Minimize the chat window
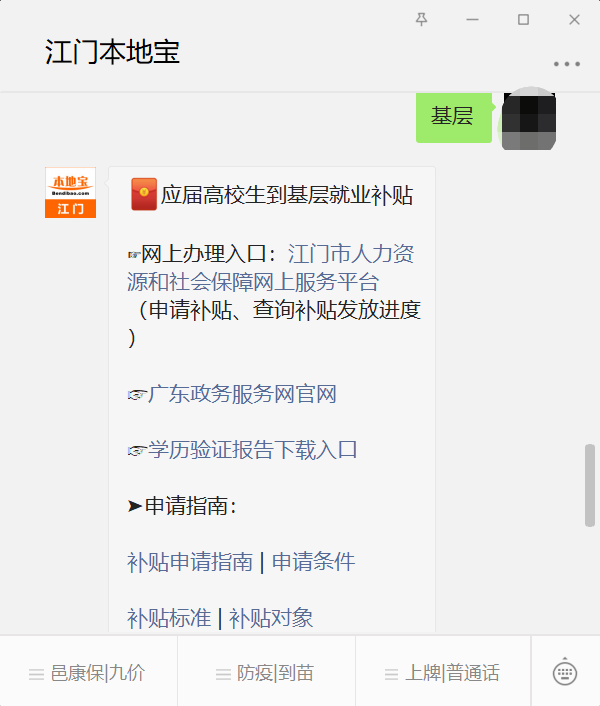 tap(472, 19)
